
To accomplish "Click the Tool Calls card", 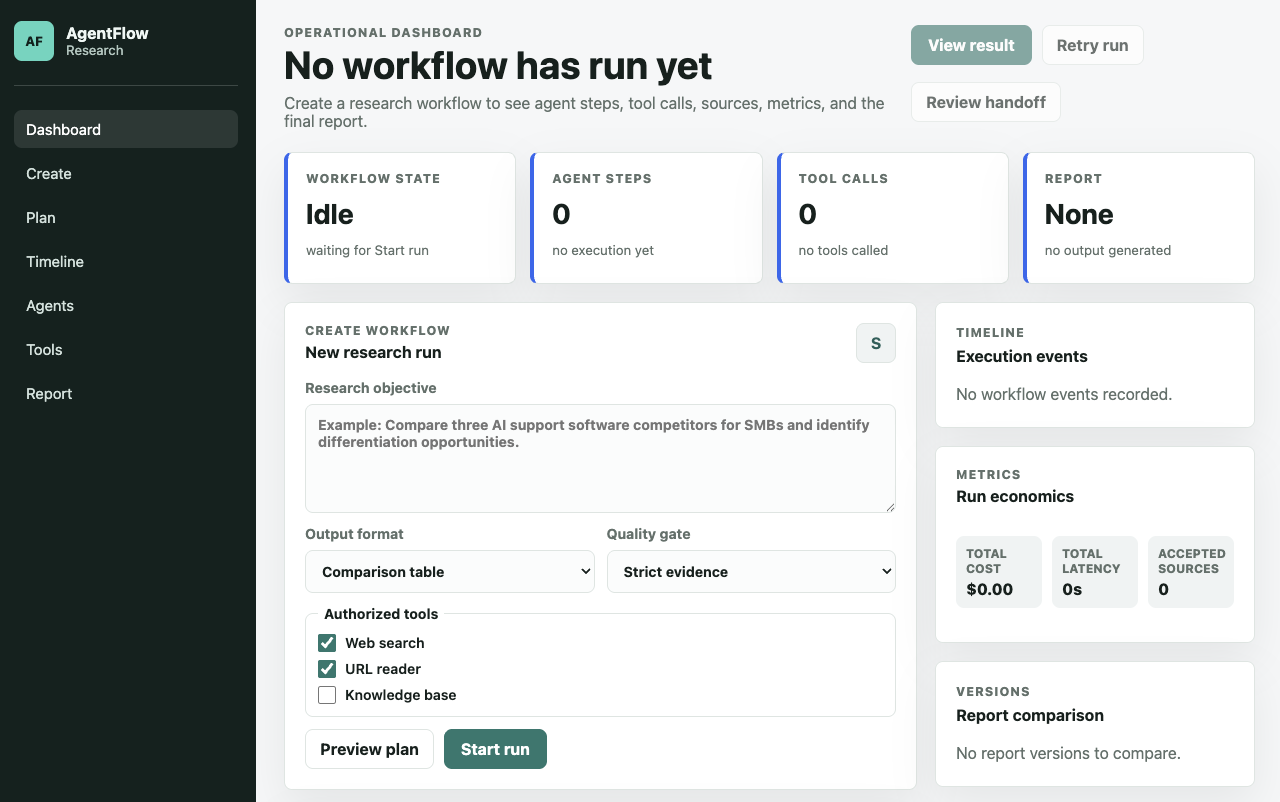I will point(892,218).
